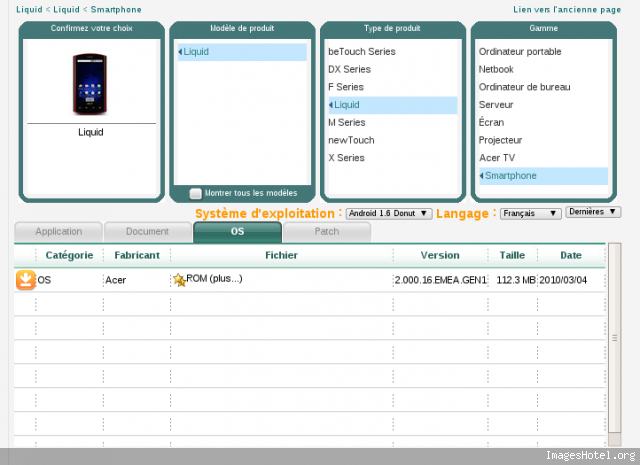The height and width of the screenshot is (465, 640).
Task: Click the Version column header
Action: coord(440,256)
